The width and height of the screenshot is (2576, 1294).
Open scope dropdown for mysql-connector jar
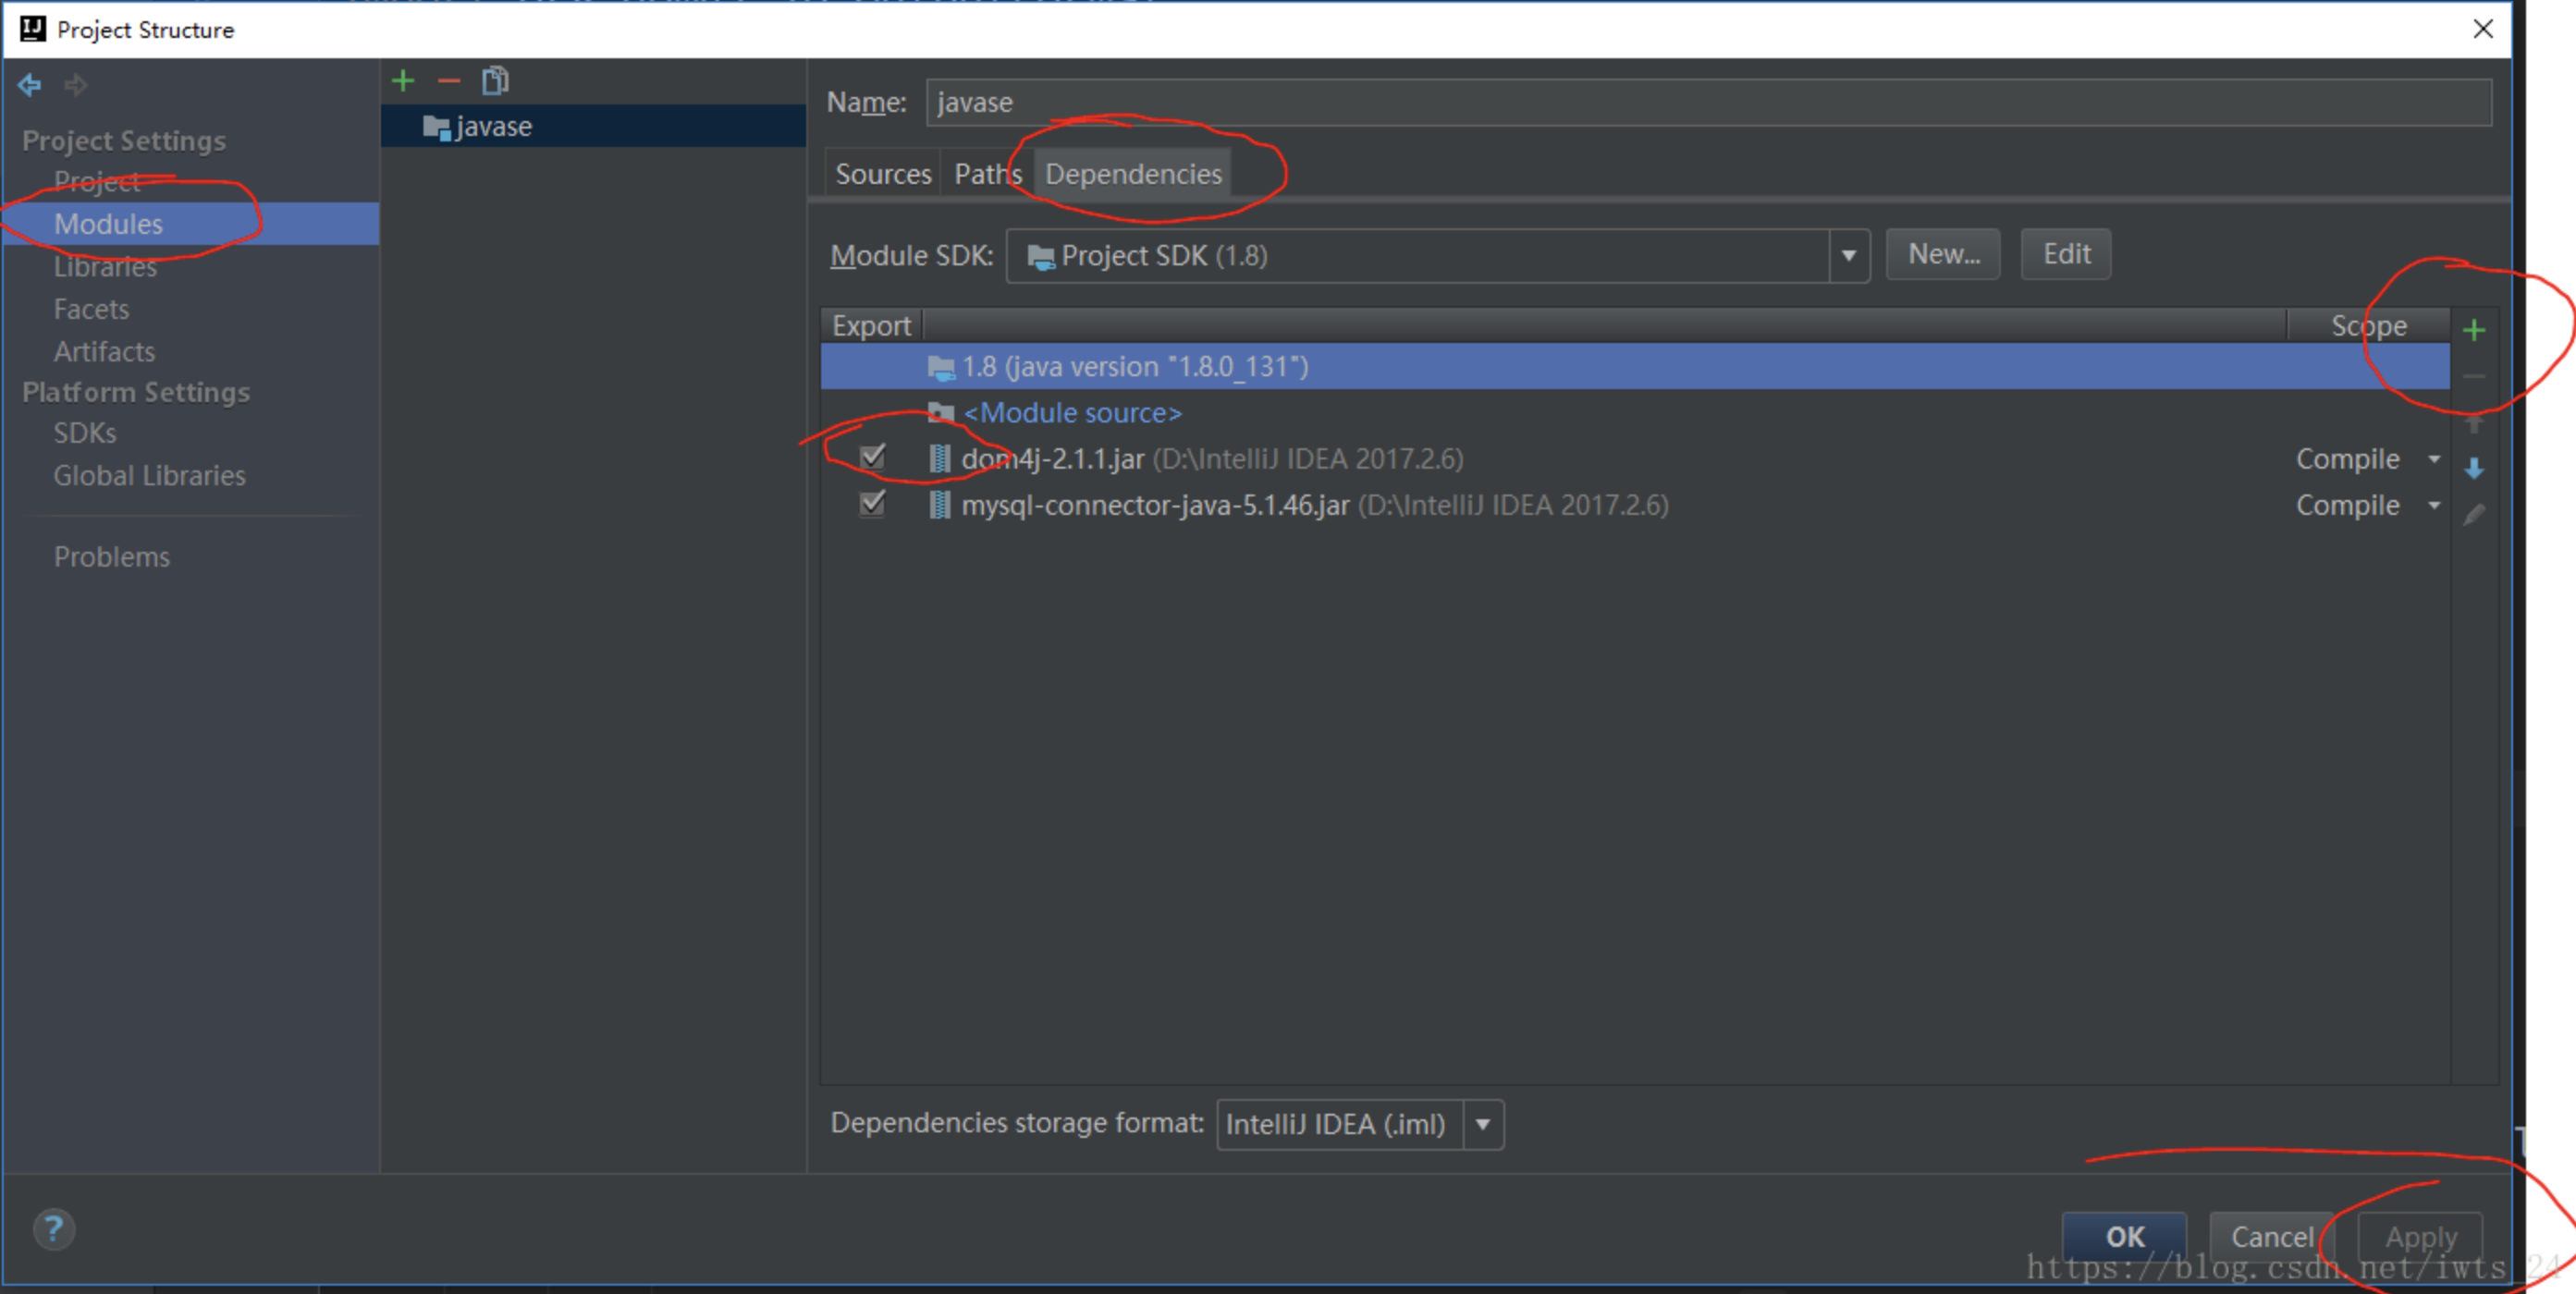pos(2434,505)
